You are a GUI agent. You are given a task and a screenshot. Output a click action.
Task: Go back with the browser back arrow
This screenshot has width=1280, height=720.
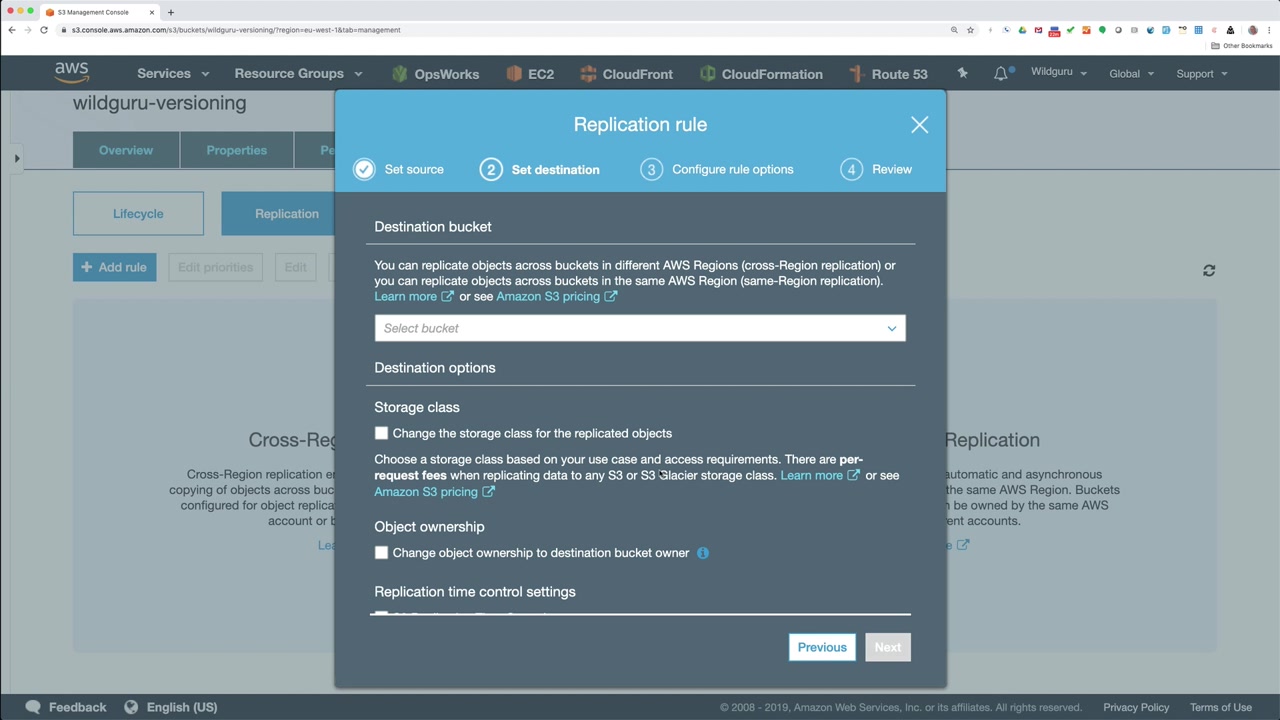(x=12, y=30)
